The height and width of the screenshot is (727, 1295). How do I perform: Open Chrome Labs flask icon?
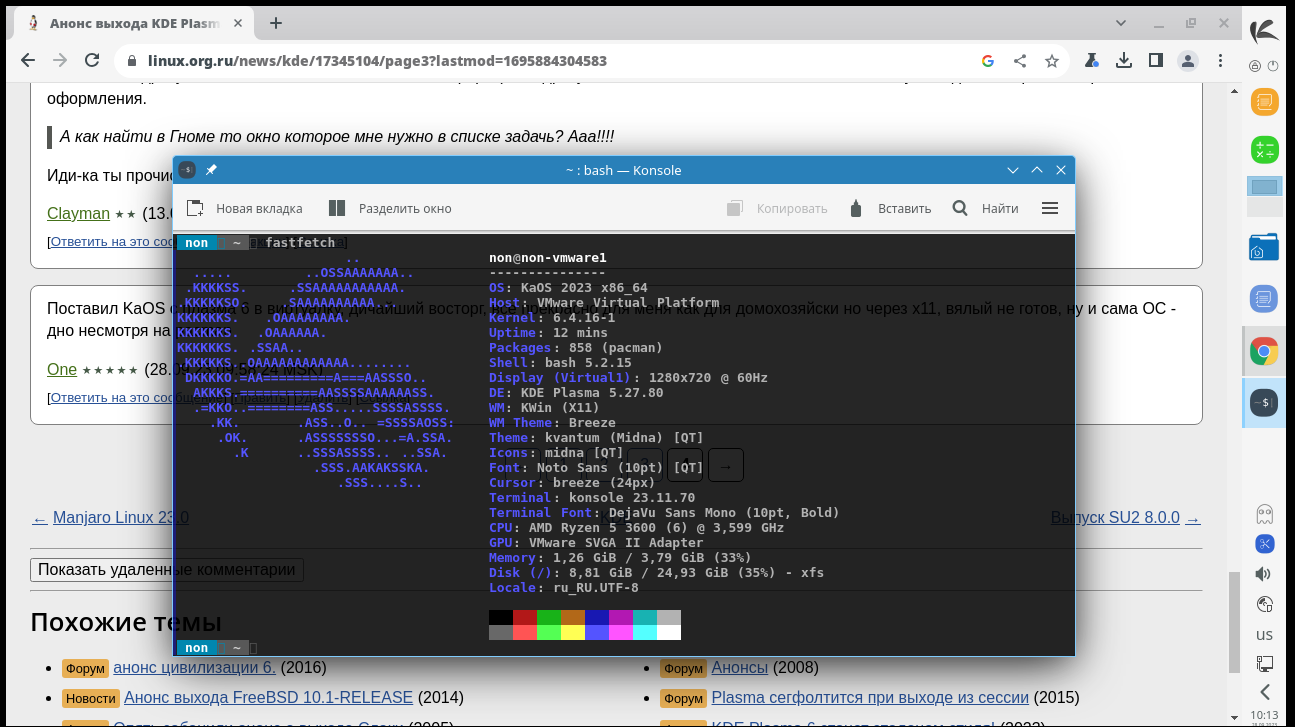(1092, 60)
